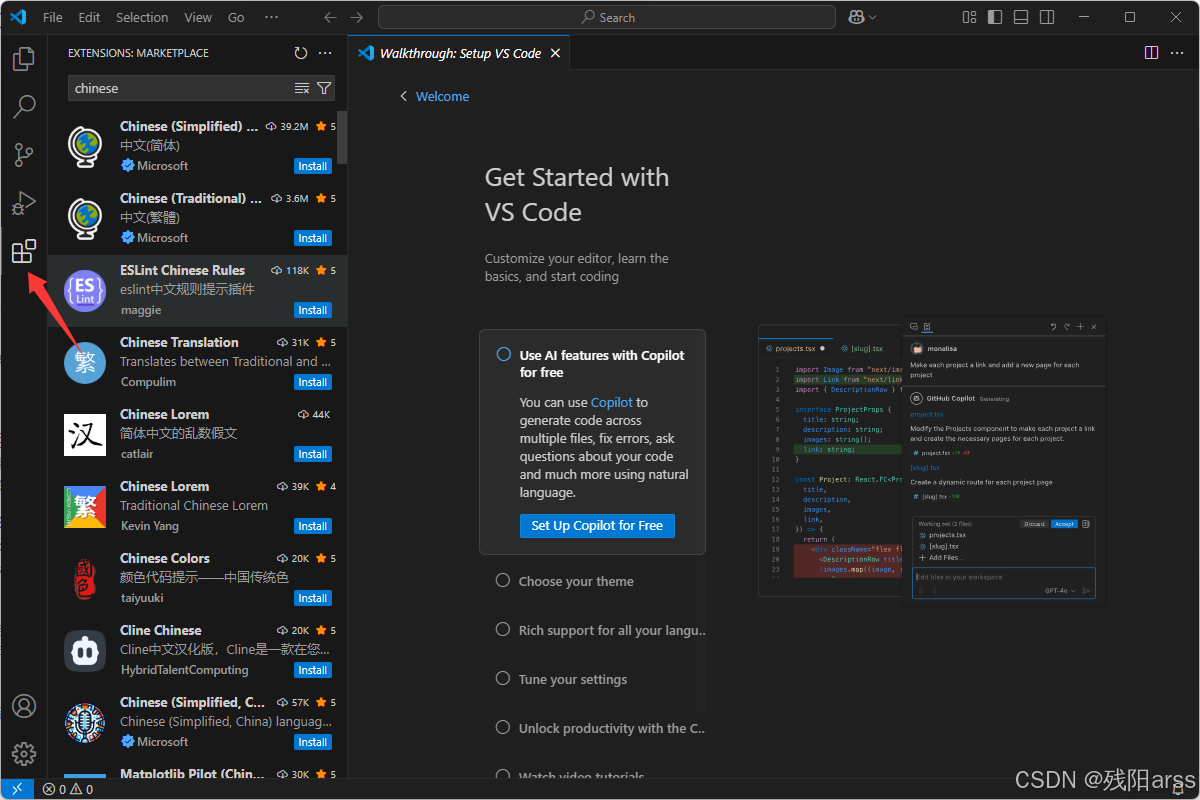Click the command center search box
Screen dimensions: 1200x800
[x=607, y=17]
